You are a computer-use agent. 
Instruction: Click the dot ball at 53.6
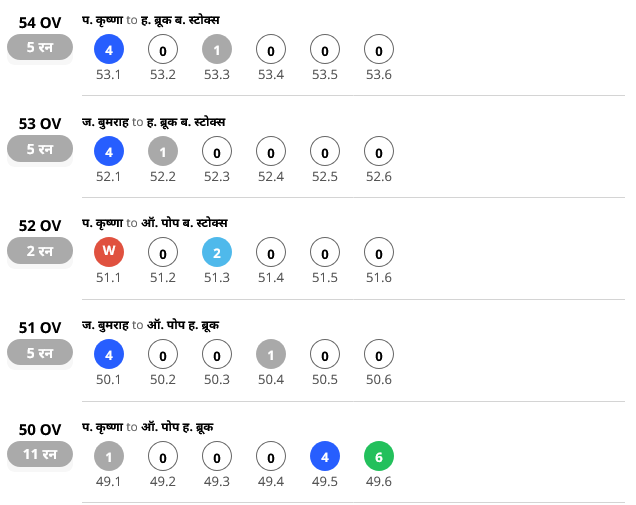379,49
